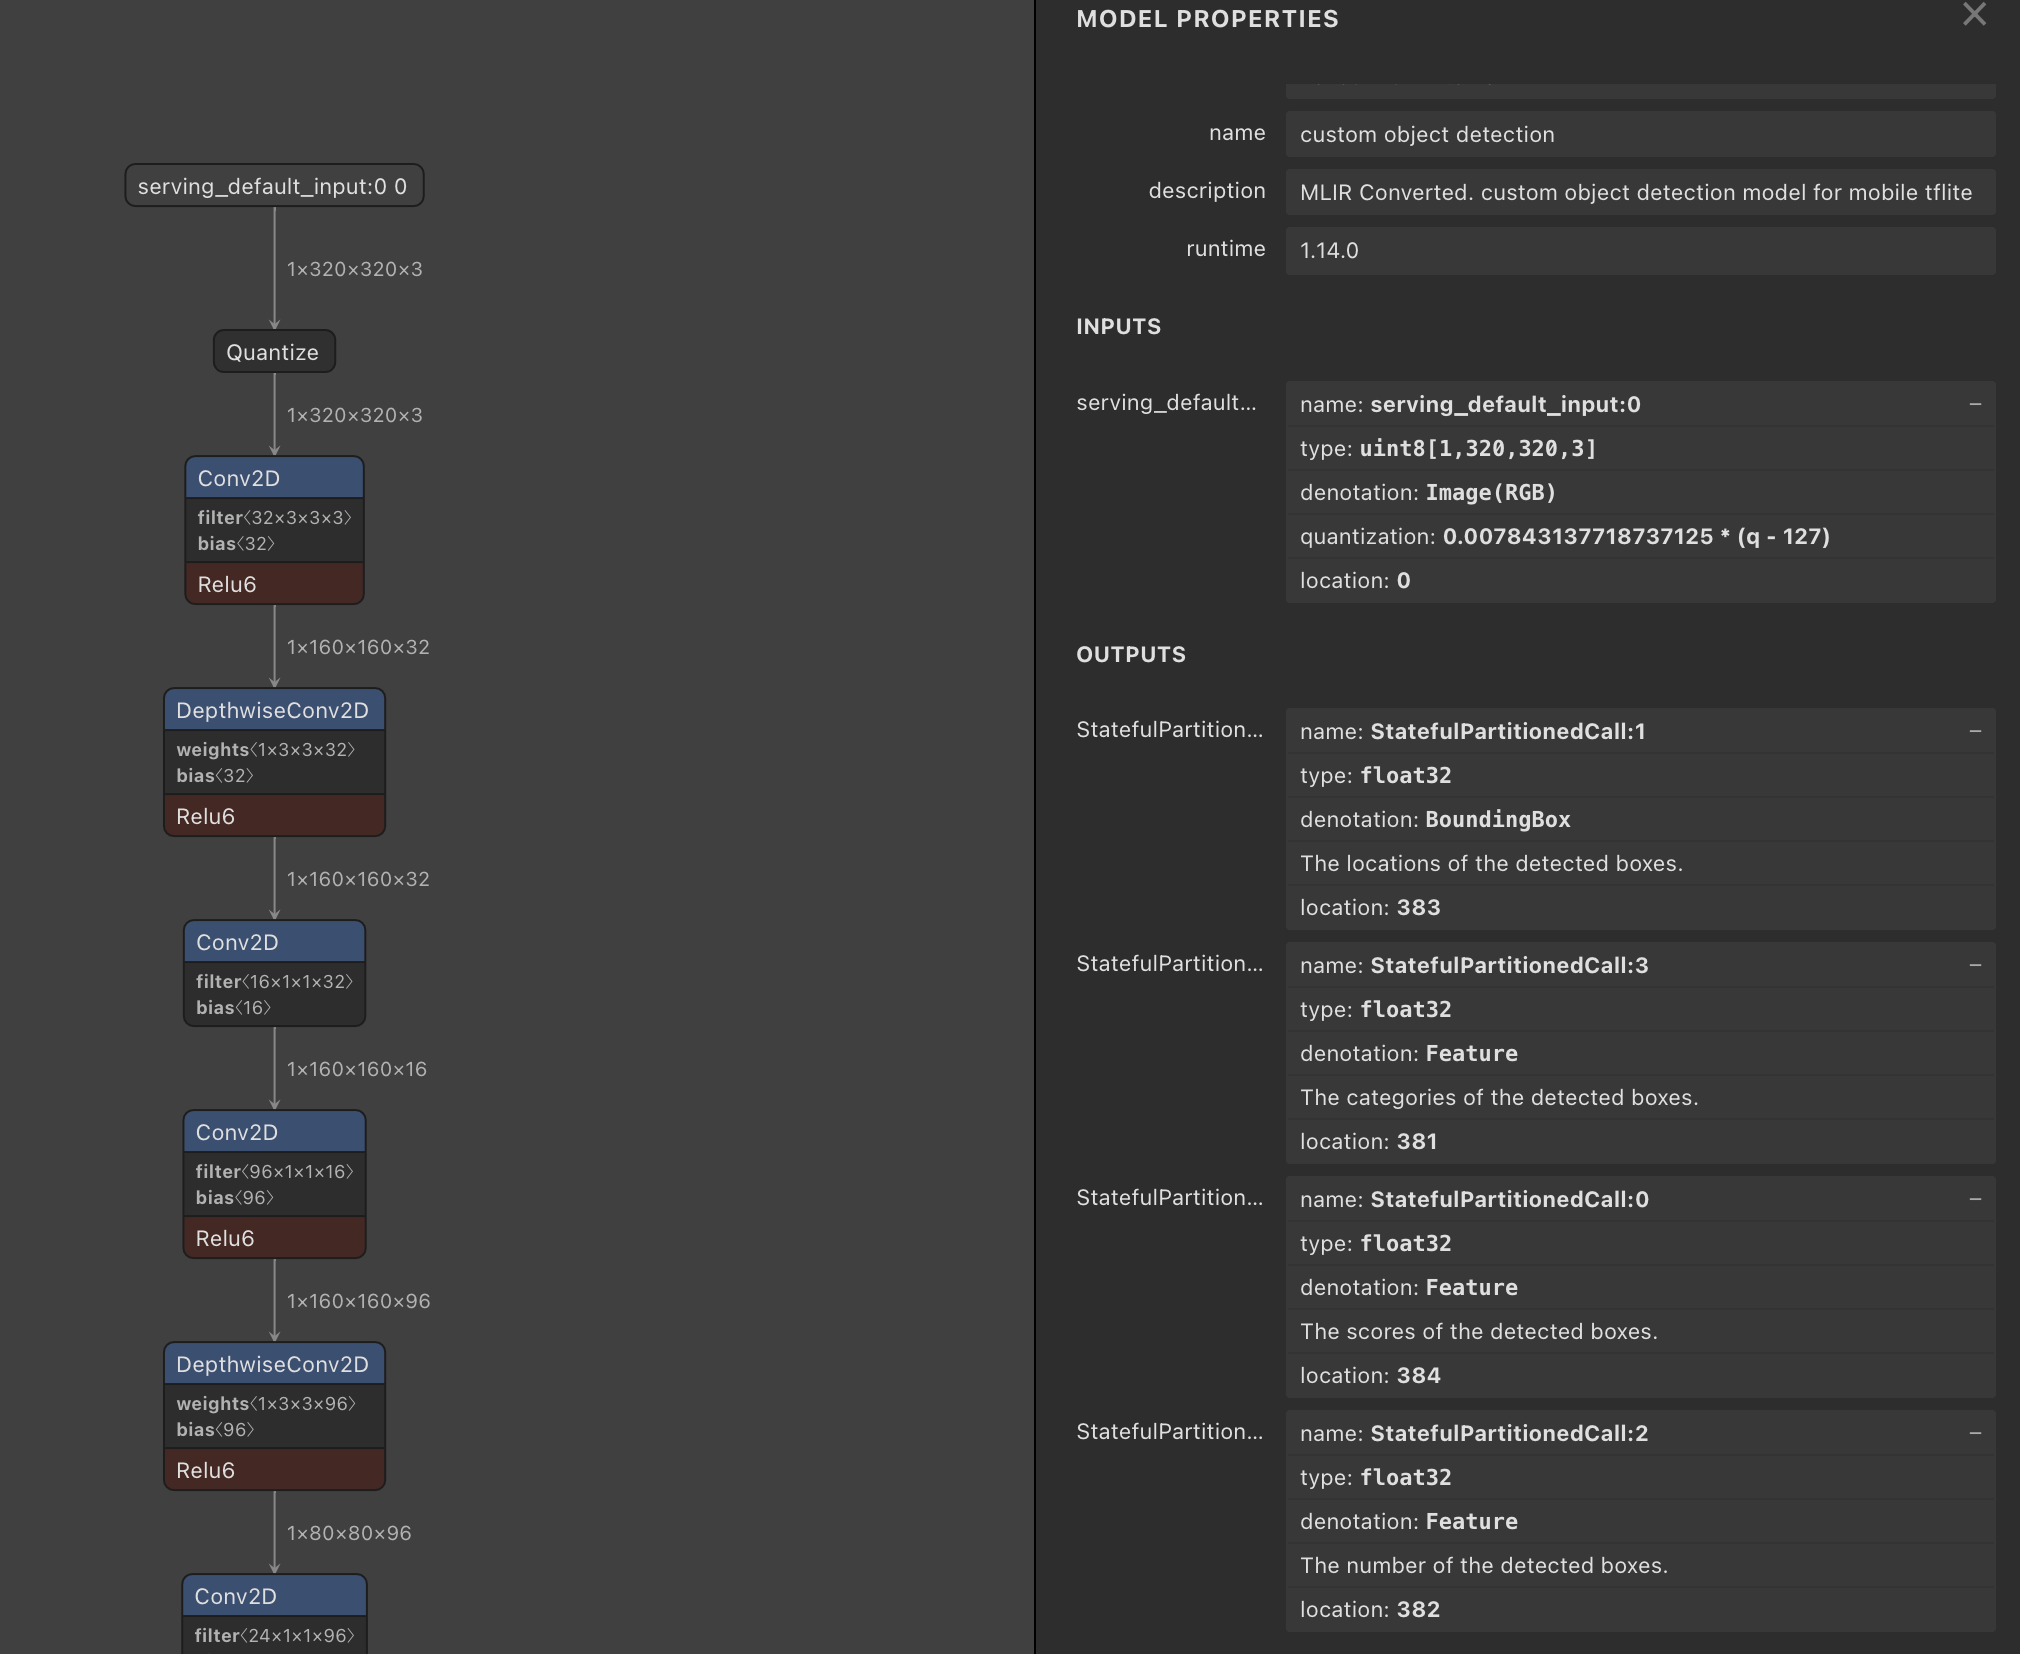Viewport: 2020px width, 1654px height.
Task: Open the second DepthwiseConv2D node
Action: tap(273, 1364)
